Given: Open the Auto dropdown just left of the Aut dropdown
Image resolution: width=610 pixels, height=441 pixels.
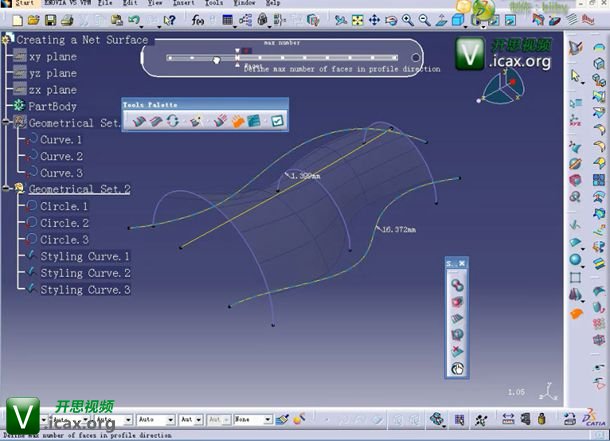Looking at the screenshot, I should (155, 420).
